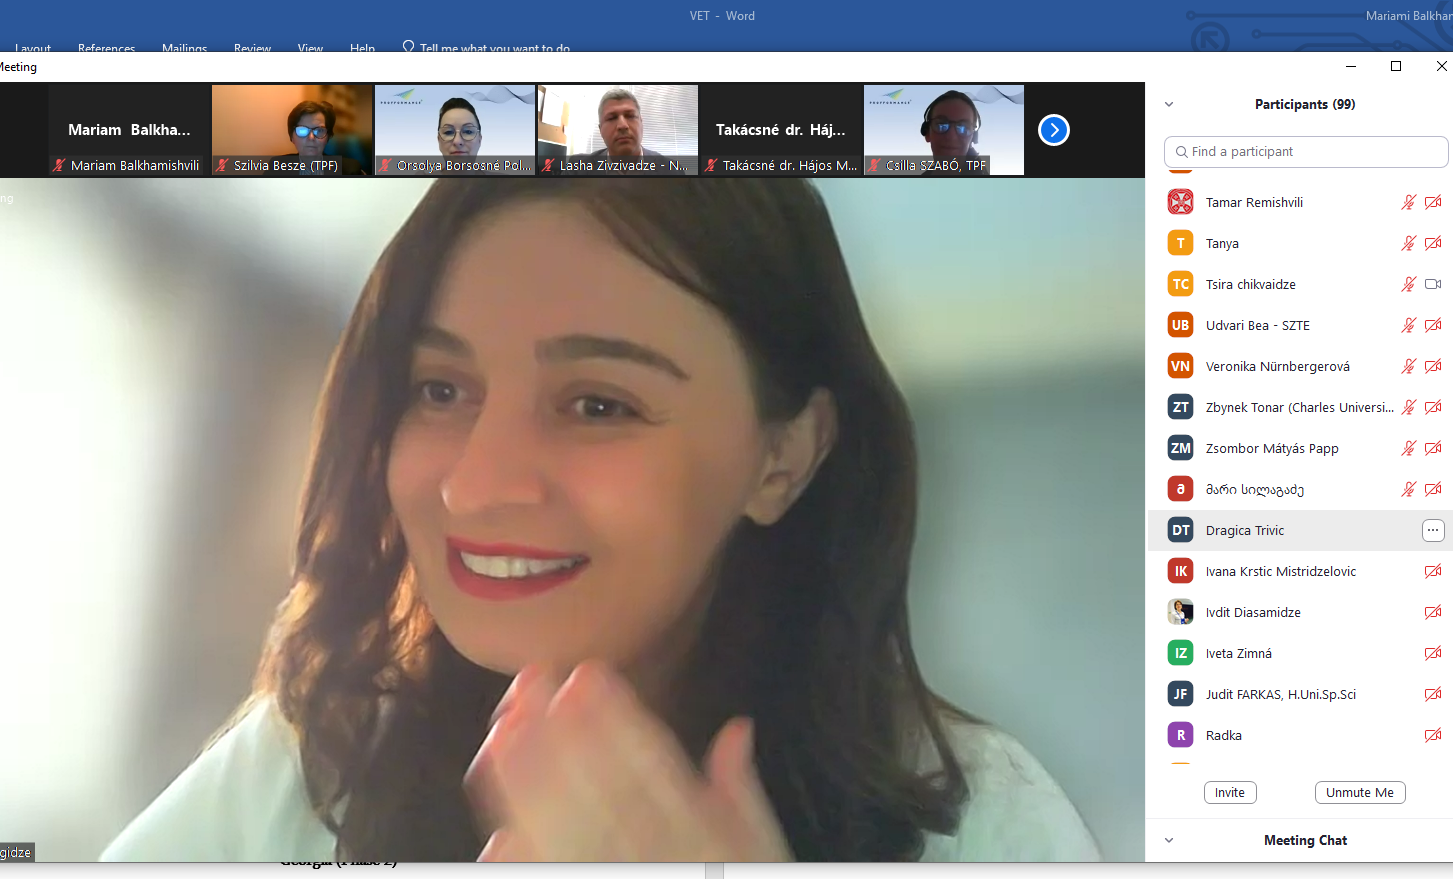Click the muted microphone icon for Tanya
The width and height of the screenshot is (1453, 879).
pyautogui.click(x=1408, y=243)
